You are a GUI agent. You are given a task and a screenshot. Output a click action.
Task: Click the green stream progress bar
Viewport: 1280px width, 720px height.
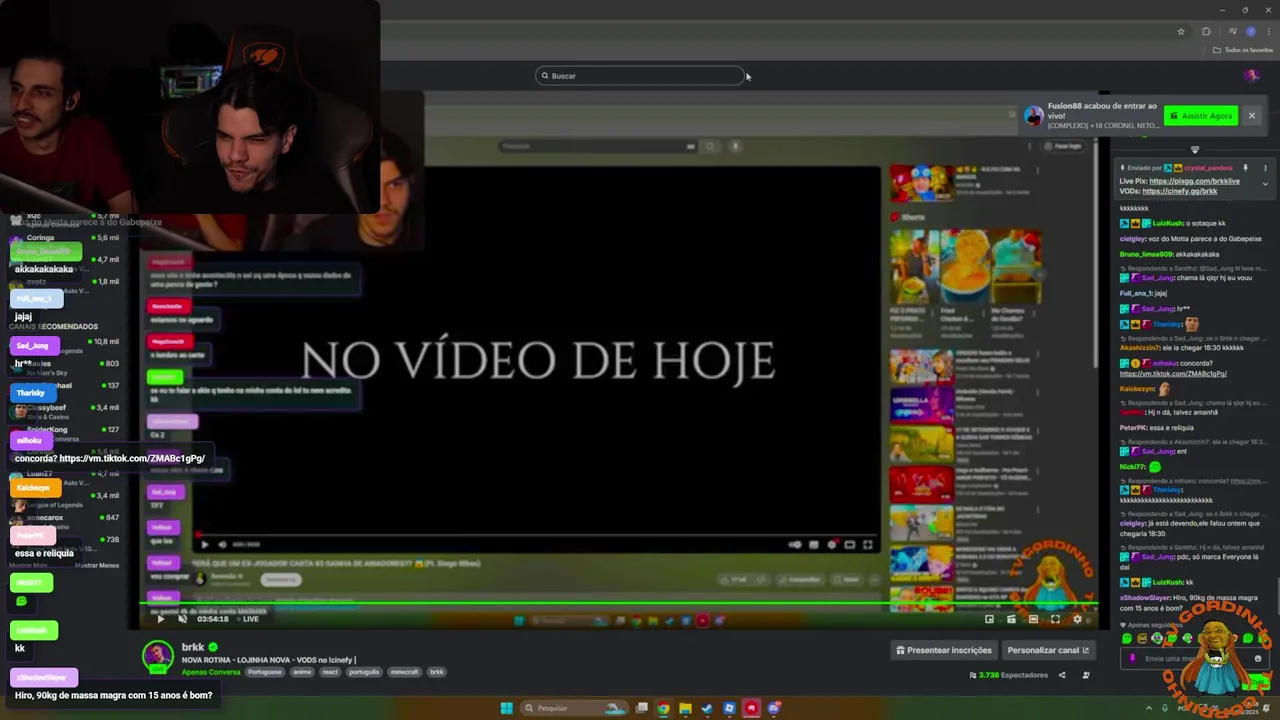tap(620, 603)
